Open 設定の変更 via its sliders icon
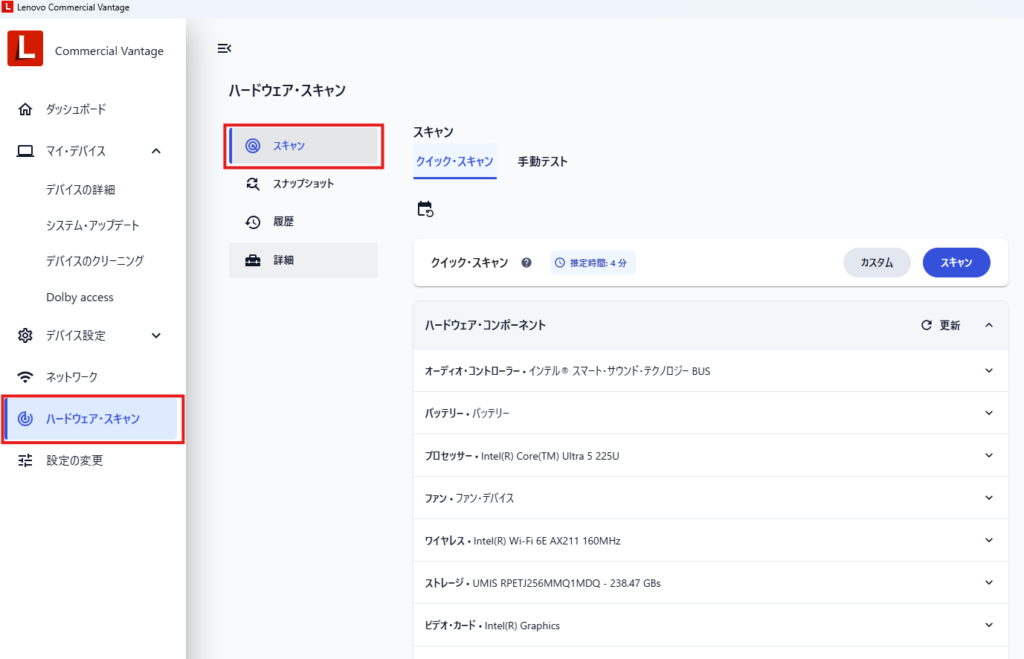Viewport: 1024px width, 659px height. (26, 461)
